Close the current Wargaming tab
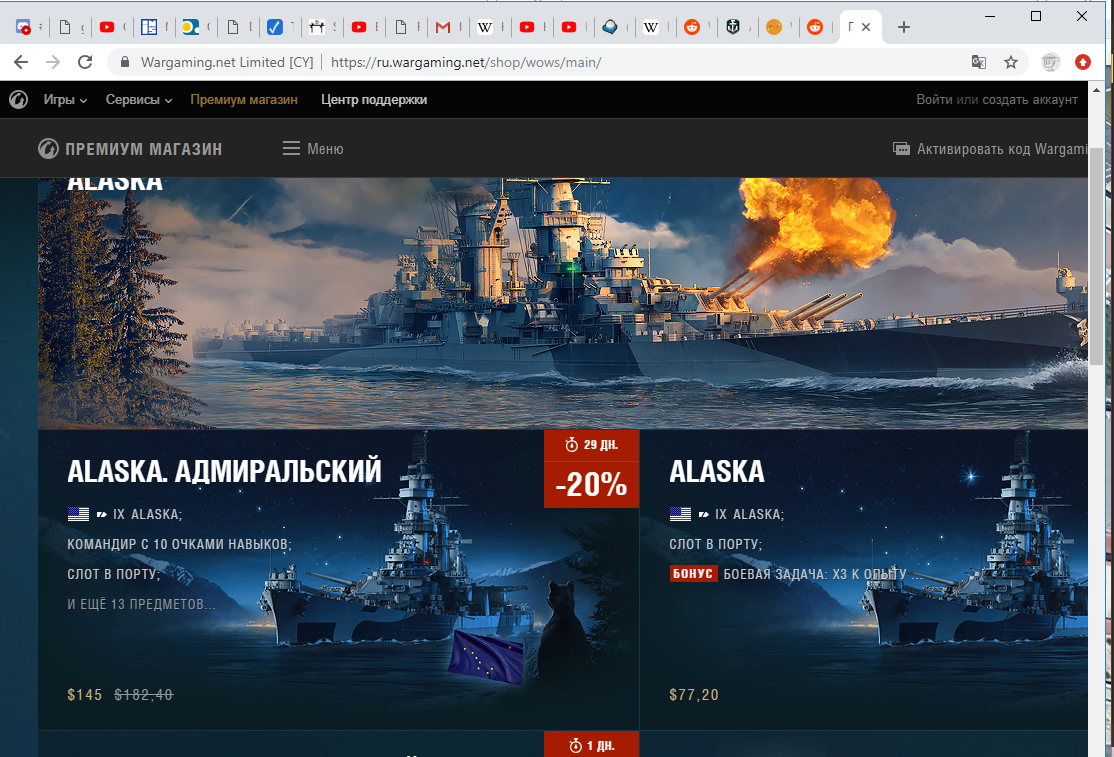Image resolution: width=1114 pixels, height=757 pixels. pyautogui.click(x=869, y=27)
